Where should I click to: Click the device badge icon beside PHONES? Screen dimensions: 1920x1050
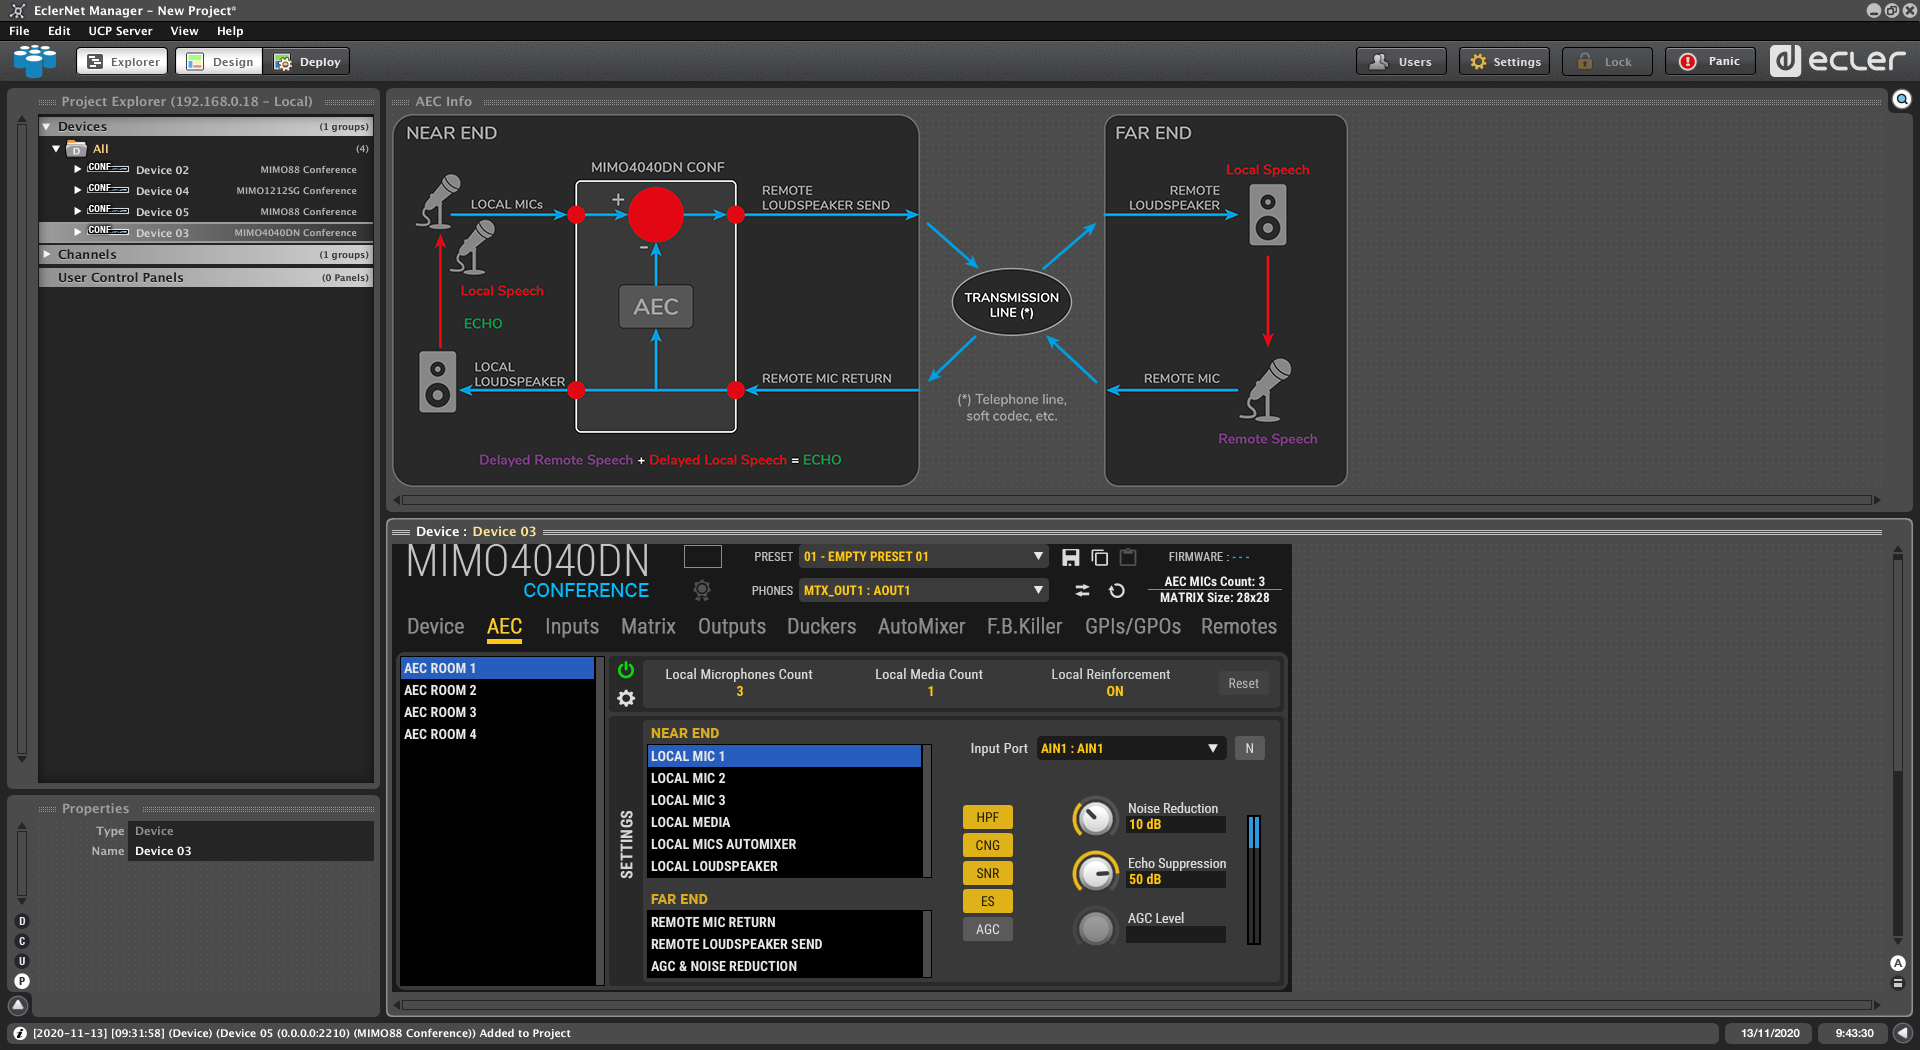702,591
